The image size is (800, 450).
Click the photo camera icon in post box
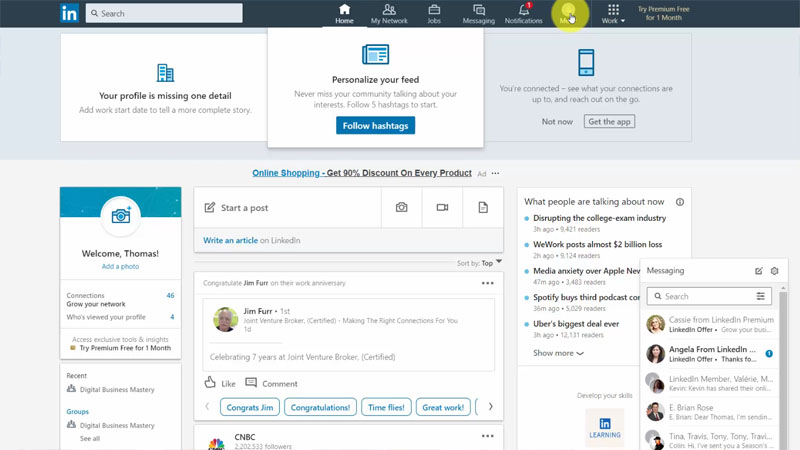(401, 207)
